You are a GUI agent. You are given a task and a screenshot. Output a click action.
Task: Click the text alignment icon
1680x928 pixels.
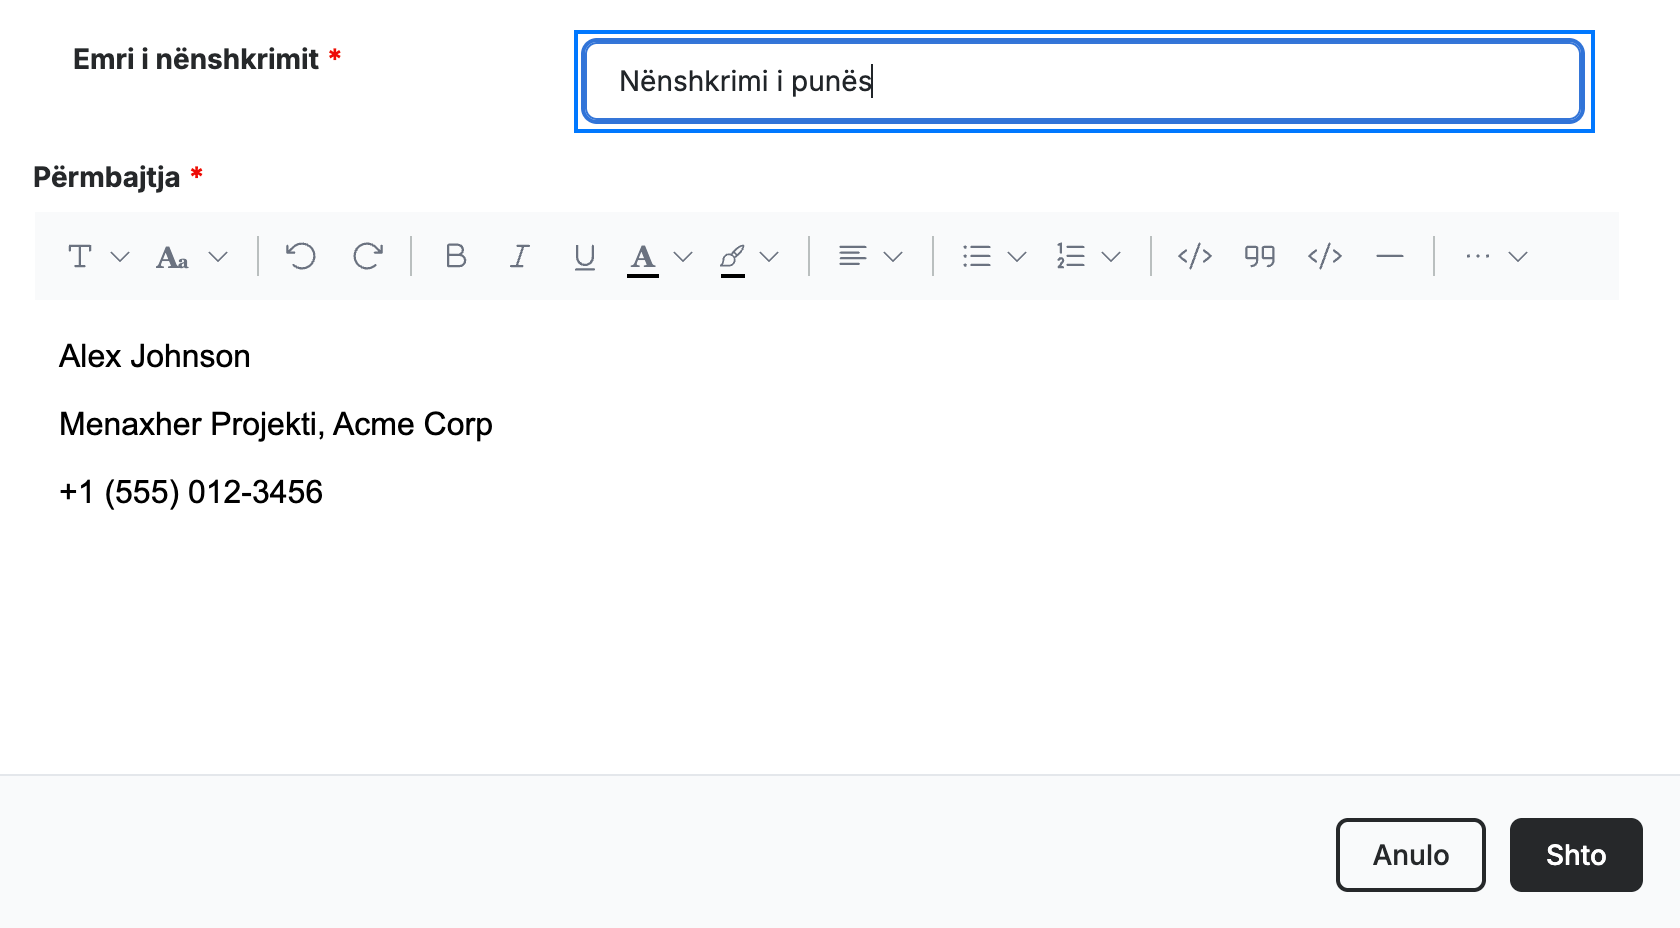click(x=853, y=257)
